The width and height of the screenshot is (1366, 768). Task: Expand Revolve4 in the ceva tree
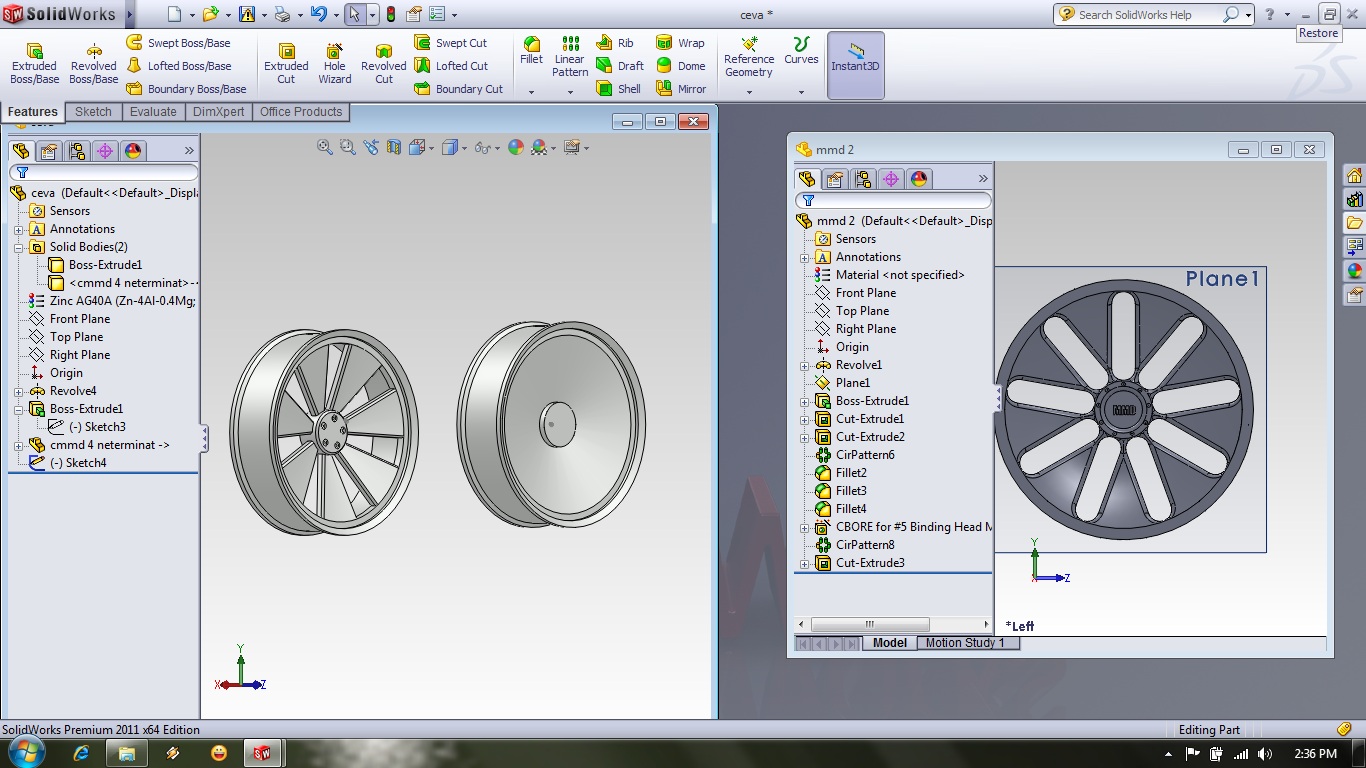tap(18, 391)
